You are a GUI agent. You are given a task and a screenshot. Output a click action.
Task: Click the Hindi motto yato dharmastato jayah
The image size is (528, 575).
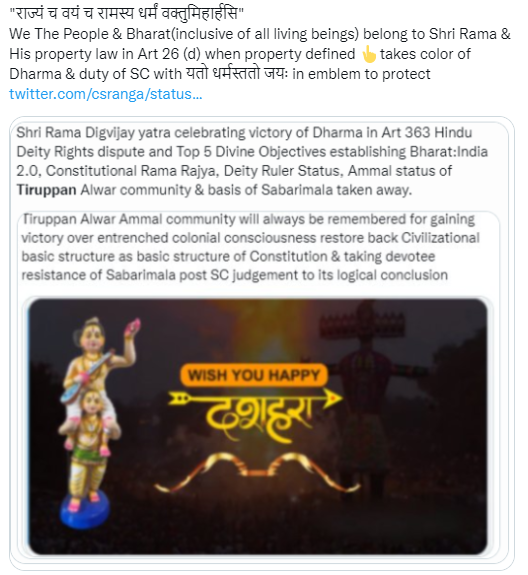[237, 74]
